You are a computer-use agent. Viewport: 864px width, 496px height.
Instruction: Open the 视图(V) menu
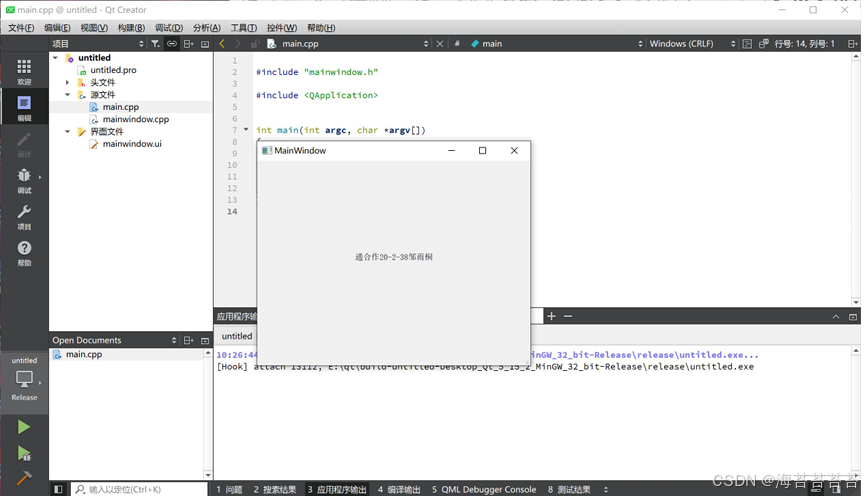(94, 28)
